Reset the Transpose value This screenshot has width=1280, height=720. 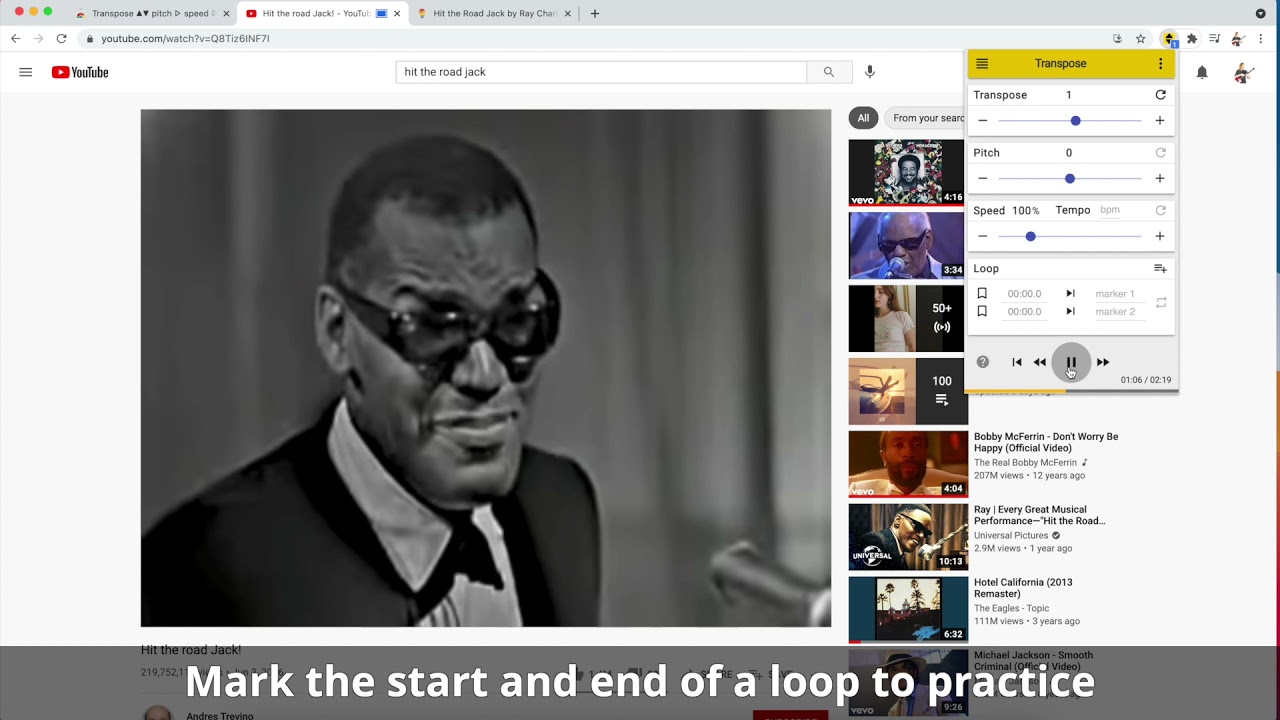coord(1160,95)
